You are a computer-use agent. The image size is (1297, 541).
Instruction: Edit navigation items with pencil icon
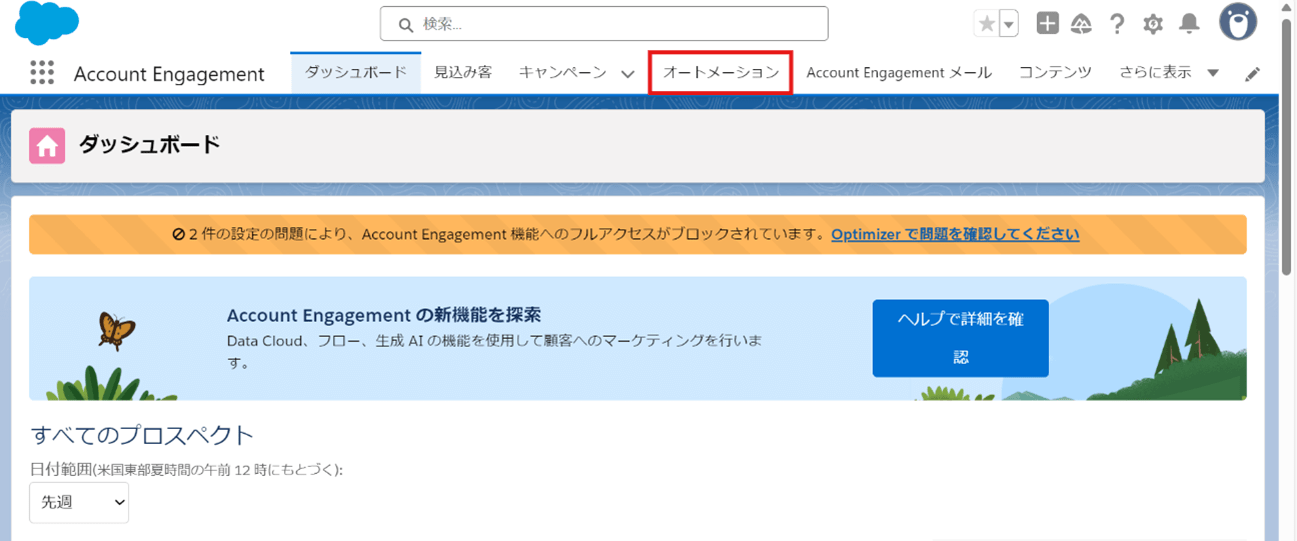[x=1252, y=74]
